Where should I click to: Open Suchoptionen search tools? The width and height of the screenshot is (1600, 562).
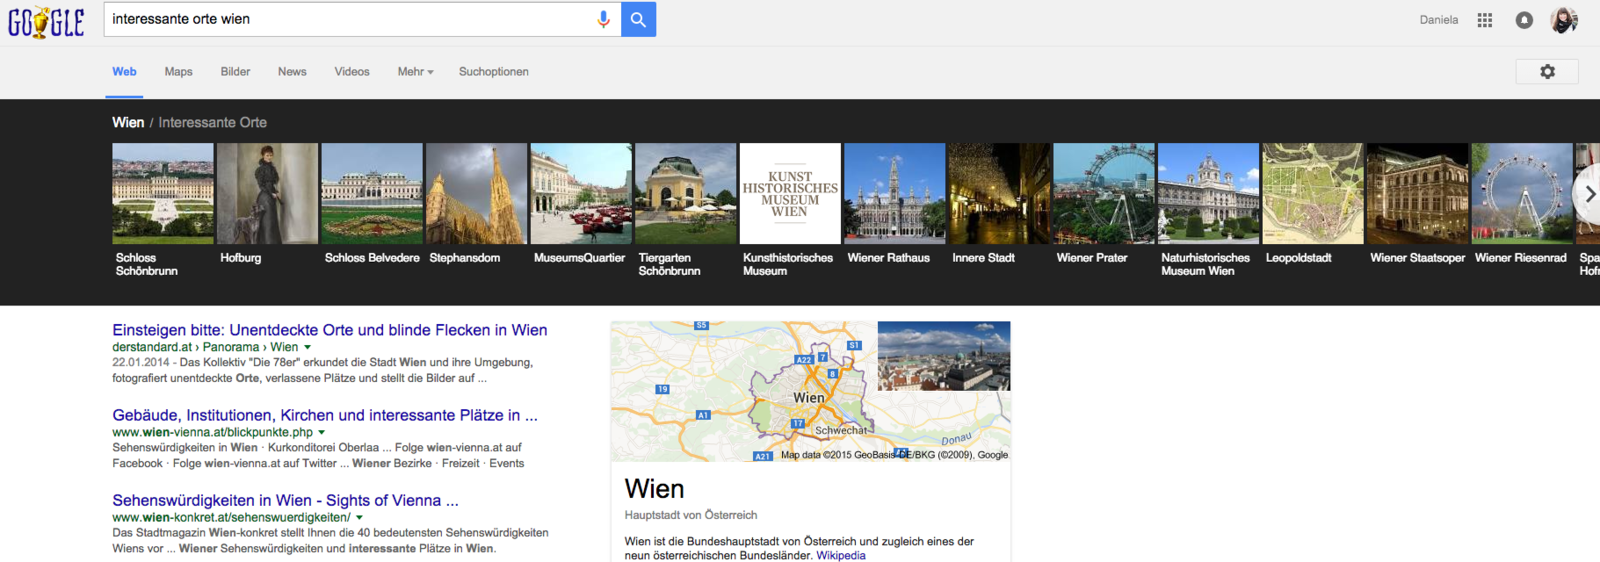click(494, 72)
